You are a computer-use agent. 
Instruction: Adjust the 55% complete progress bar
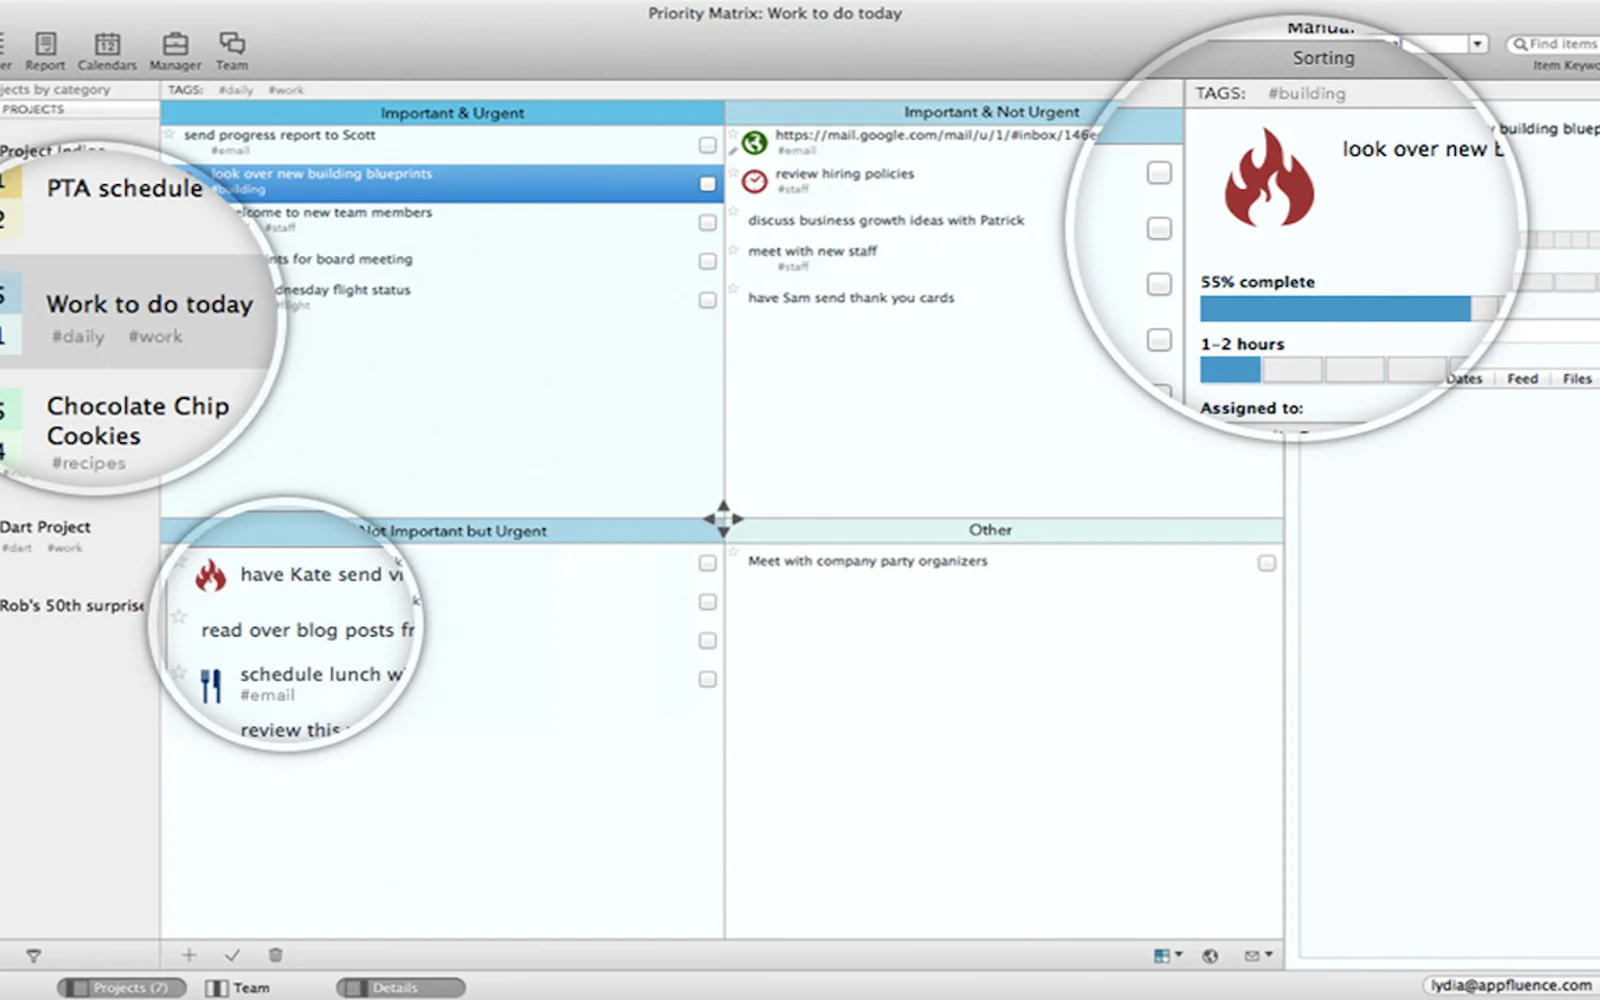pos(1349,309)
